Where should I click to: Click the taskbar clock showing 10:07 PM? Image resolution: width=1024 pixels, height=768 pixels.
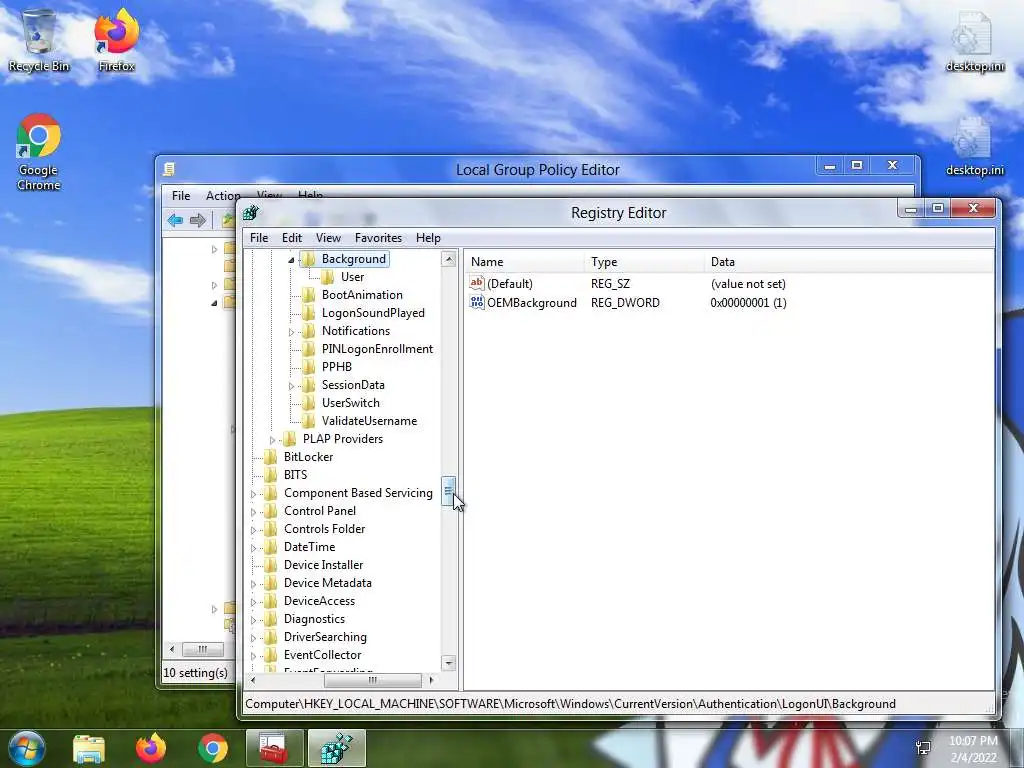973,748
